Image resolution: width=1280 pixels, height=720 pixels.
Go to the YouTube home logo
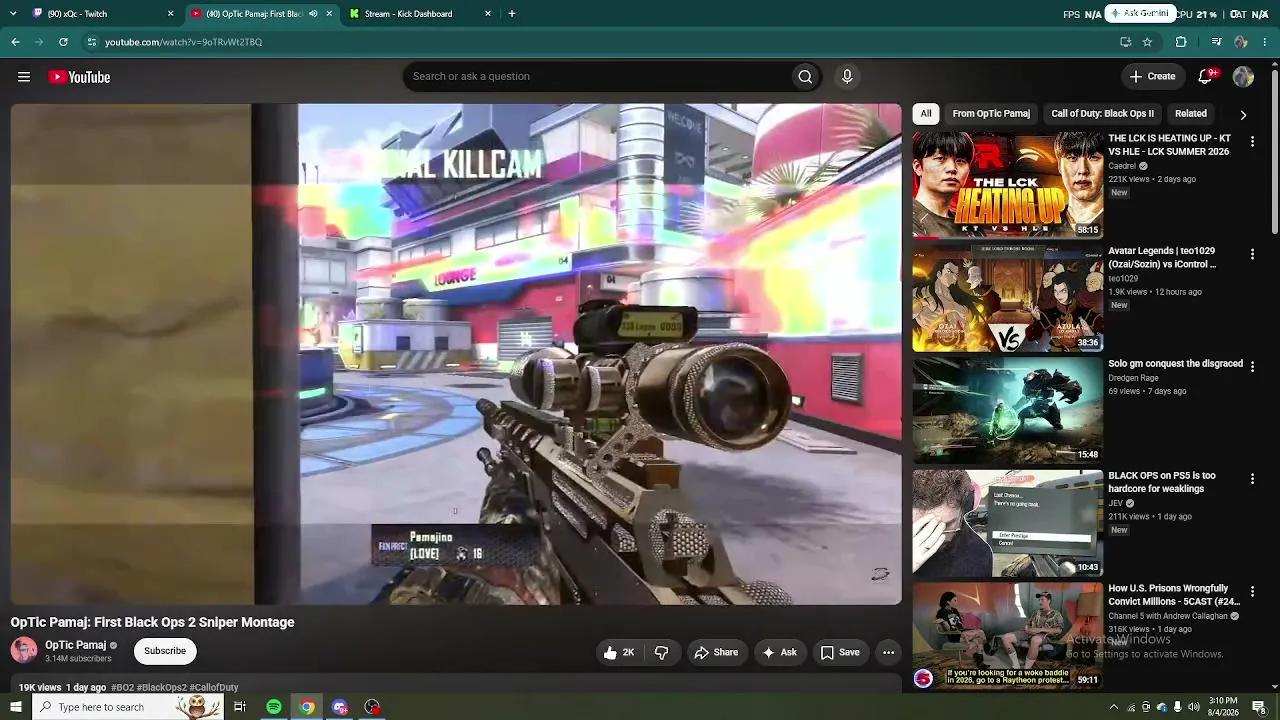coord(79,77)
